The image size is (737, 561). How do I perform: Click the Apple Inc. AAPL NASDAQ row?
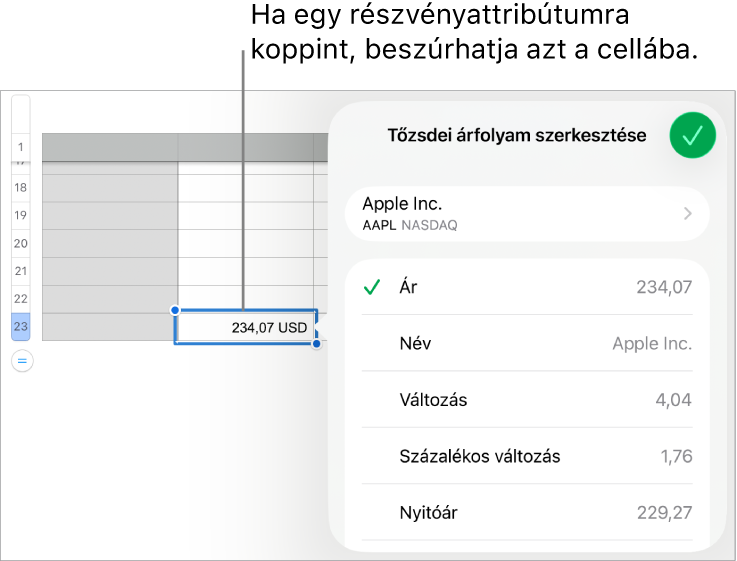tap(527, 214)
